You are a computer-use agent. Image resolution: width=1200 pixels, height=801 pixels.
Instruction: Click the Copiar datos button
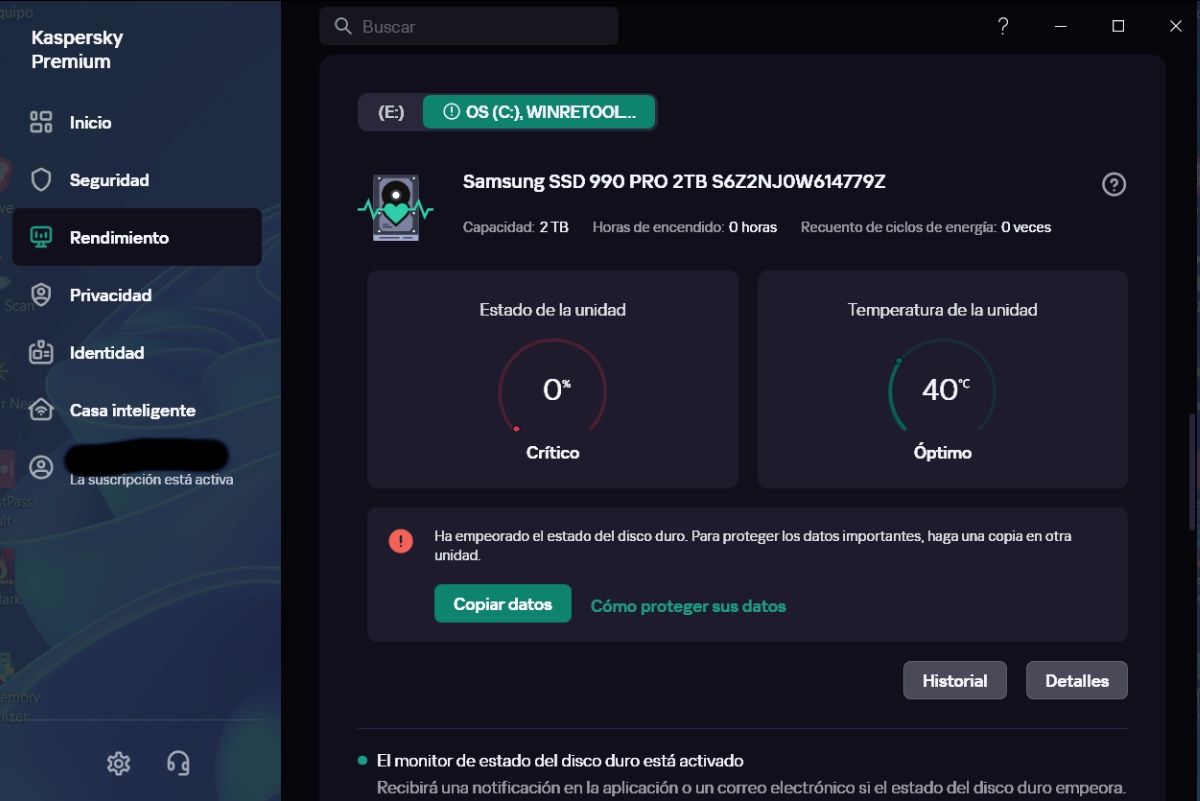click(x=502, y=604)
